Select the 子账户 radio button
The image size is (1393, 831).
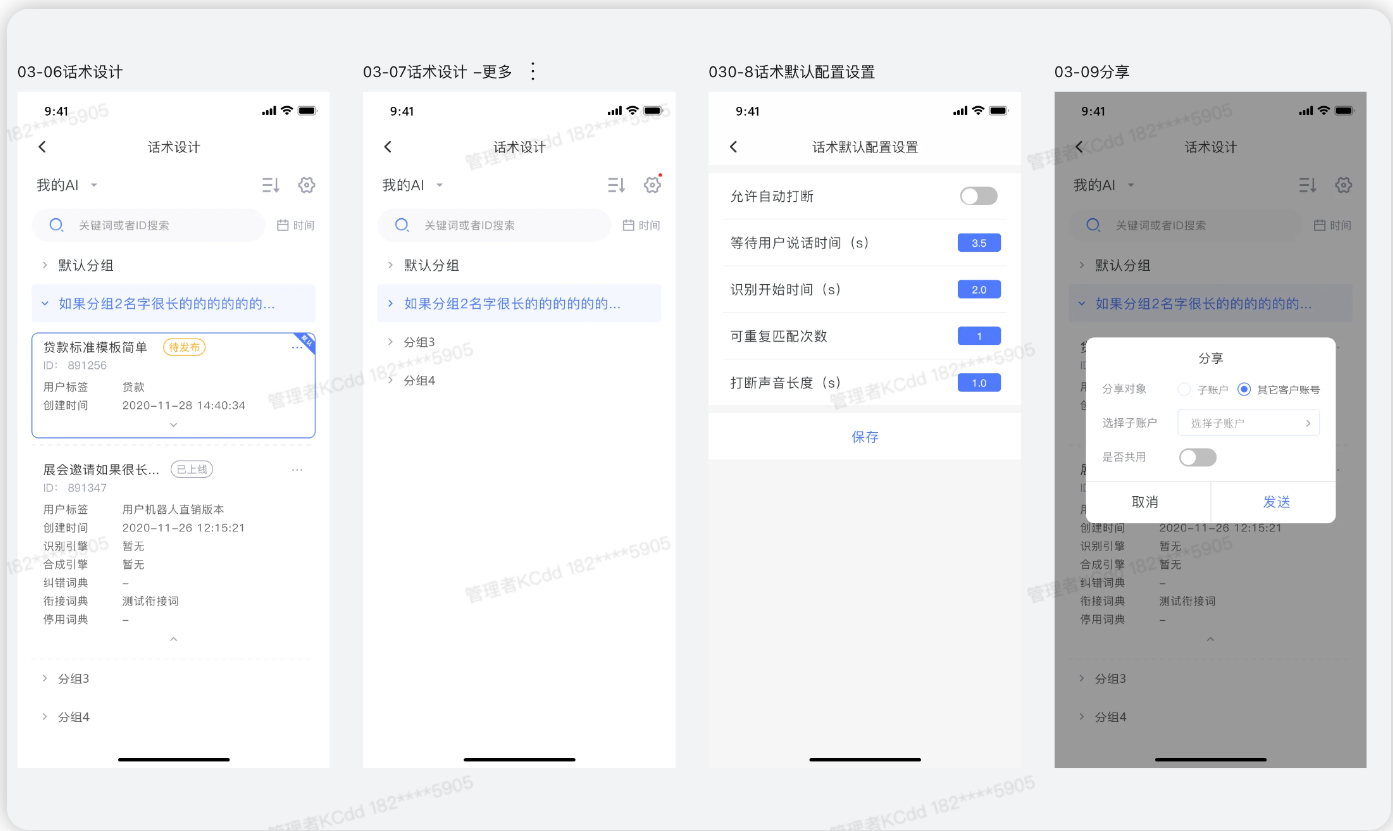click(1185, 389)
